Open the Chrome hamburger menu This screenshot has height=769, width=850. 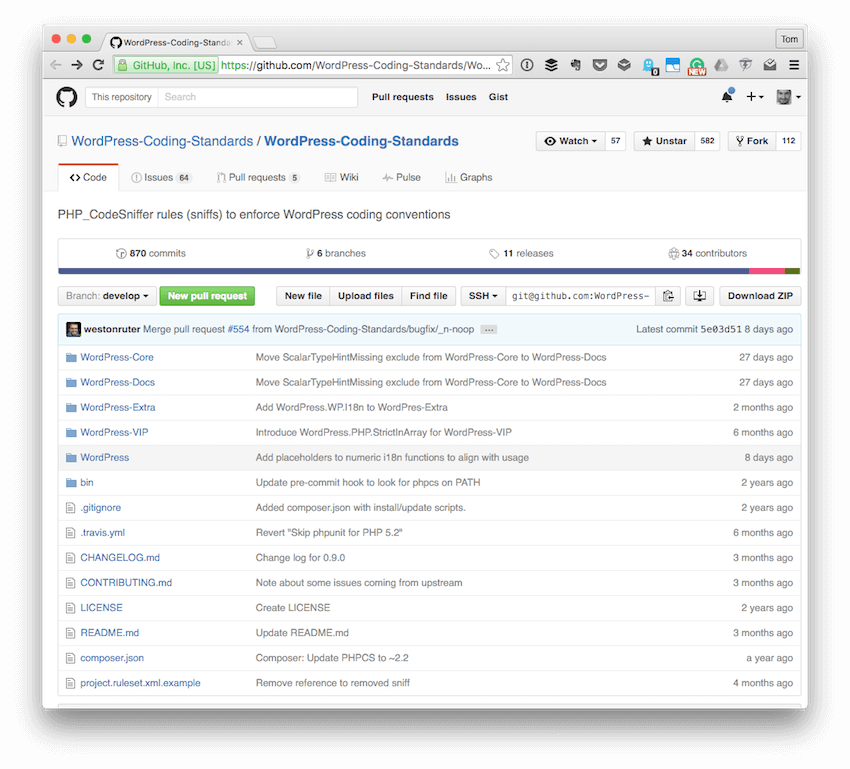click(x=794, y=65)
